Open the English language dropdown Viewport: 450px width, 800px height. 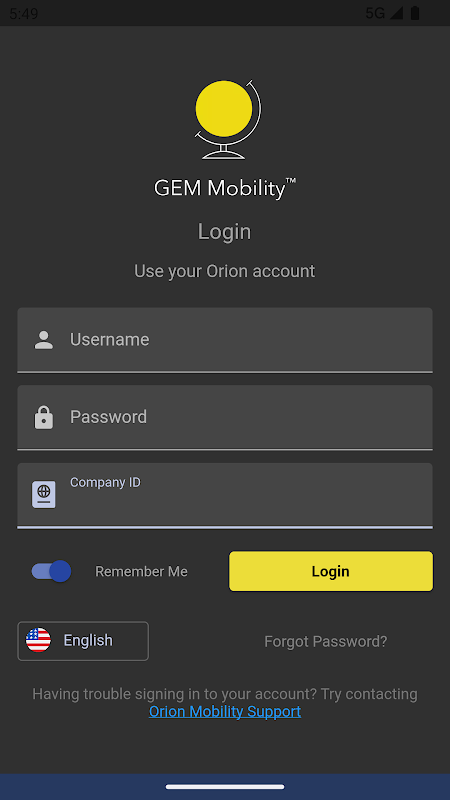pos(83,641)
